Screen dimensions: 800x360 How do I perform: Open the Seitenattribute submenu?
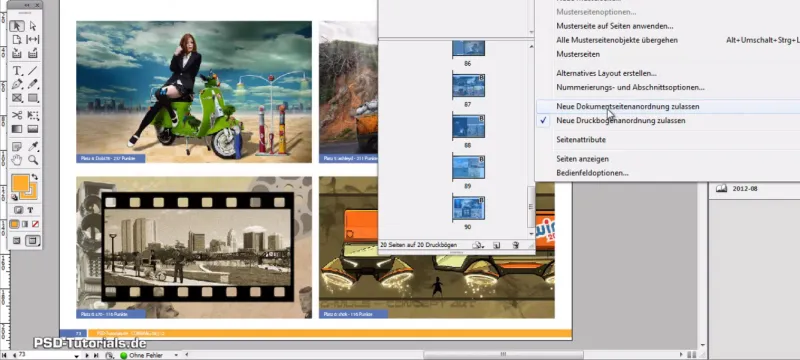click(581, 140)
